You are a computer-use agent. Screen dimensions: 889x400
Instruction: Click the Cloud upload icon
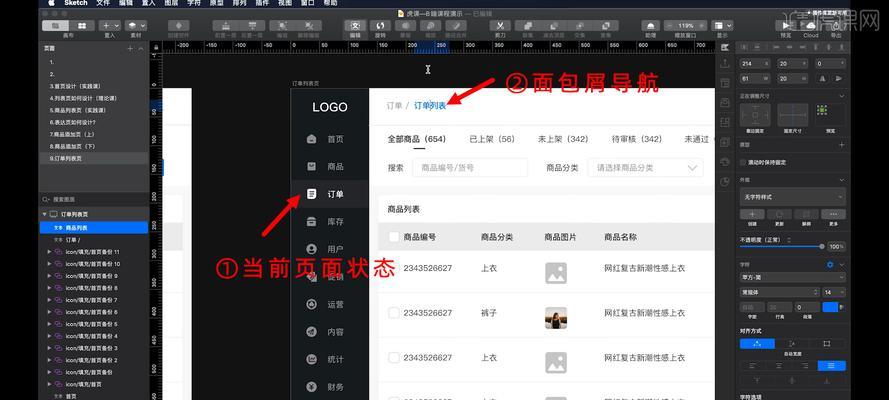click(x=811, y=25)
